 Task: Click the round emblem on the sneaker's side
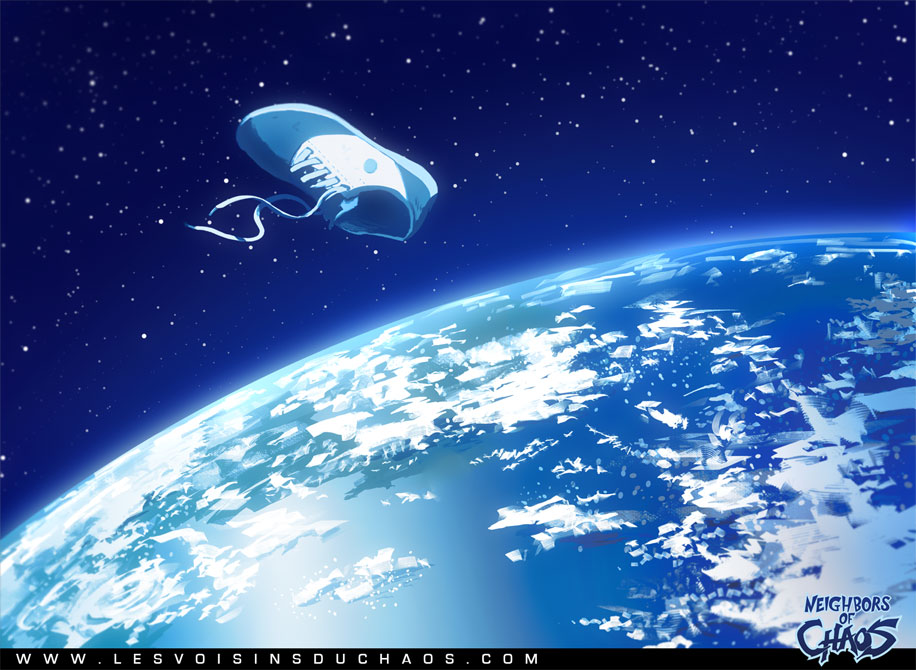pos(370,165)
